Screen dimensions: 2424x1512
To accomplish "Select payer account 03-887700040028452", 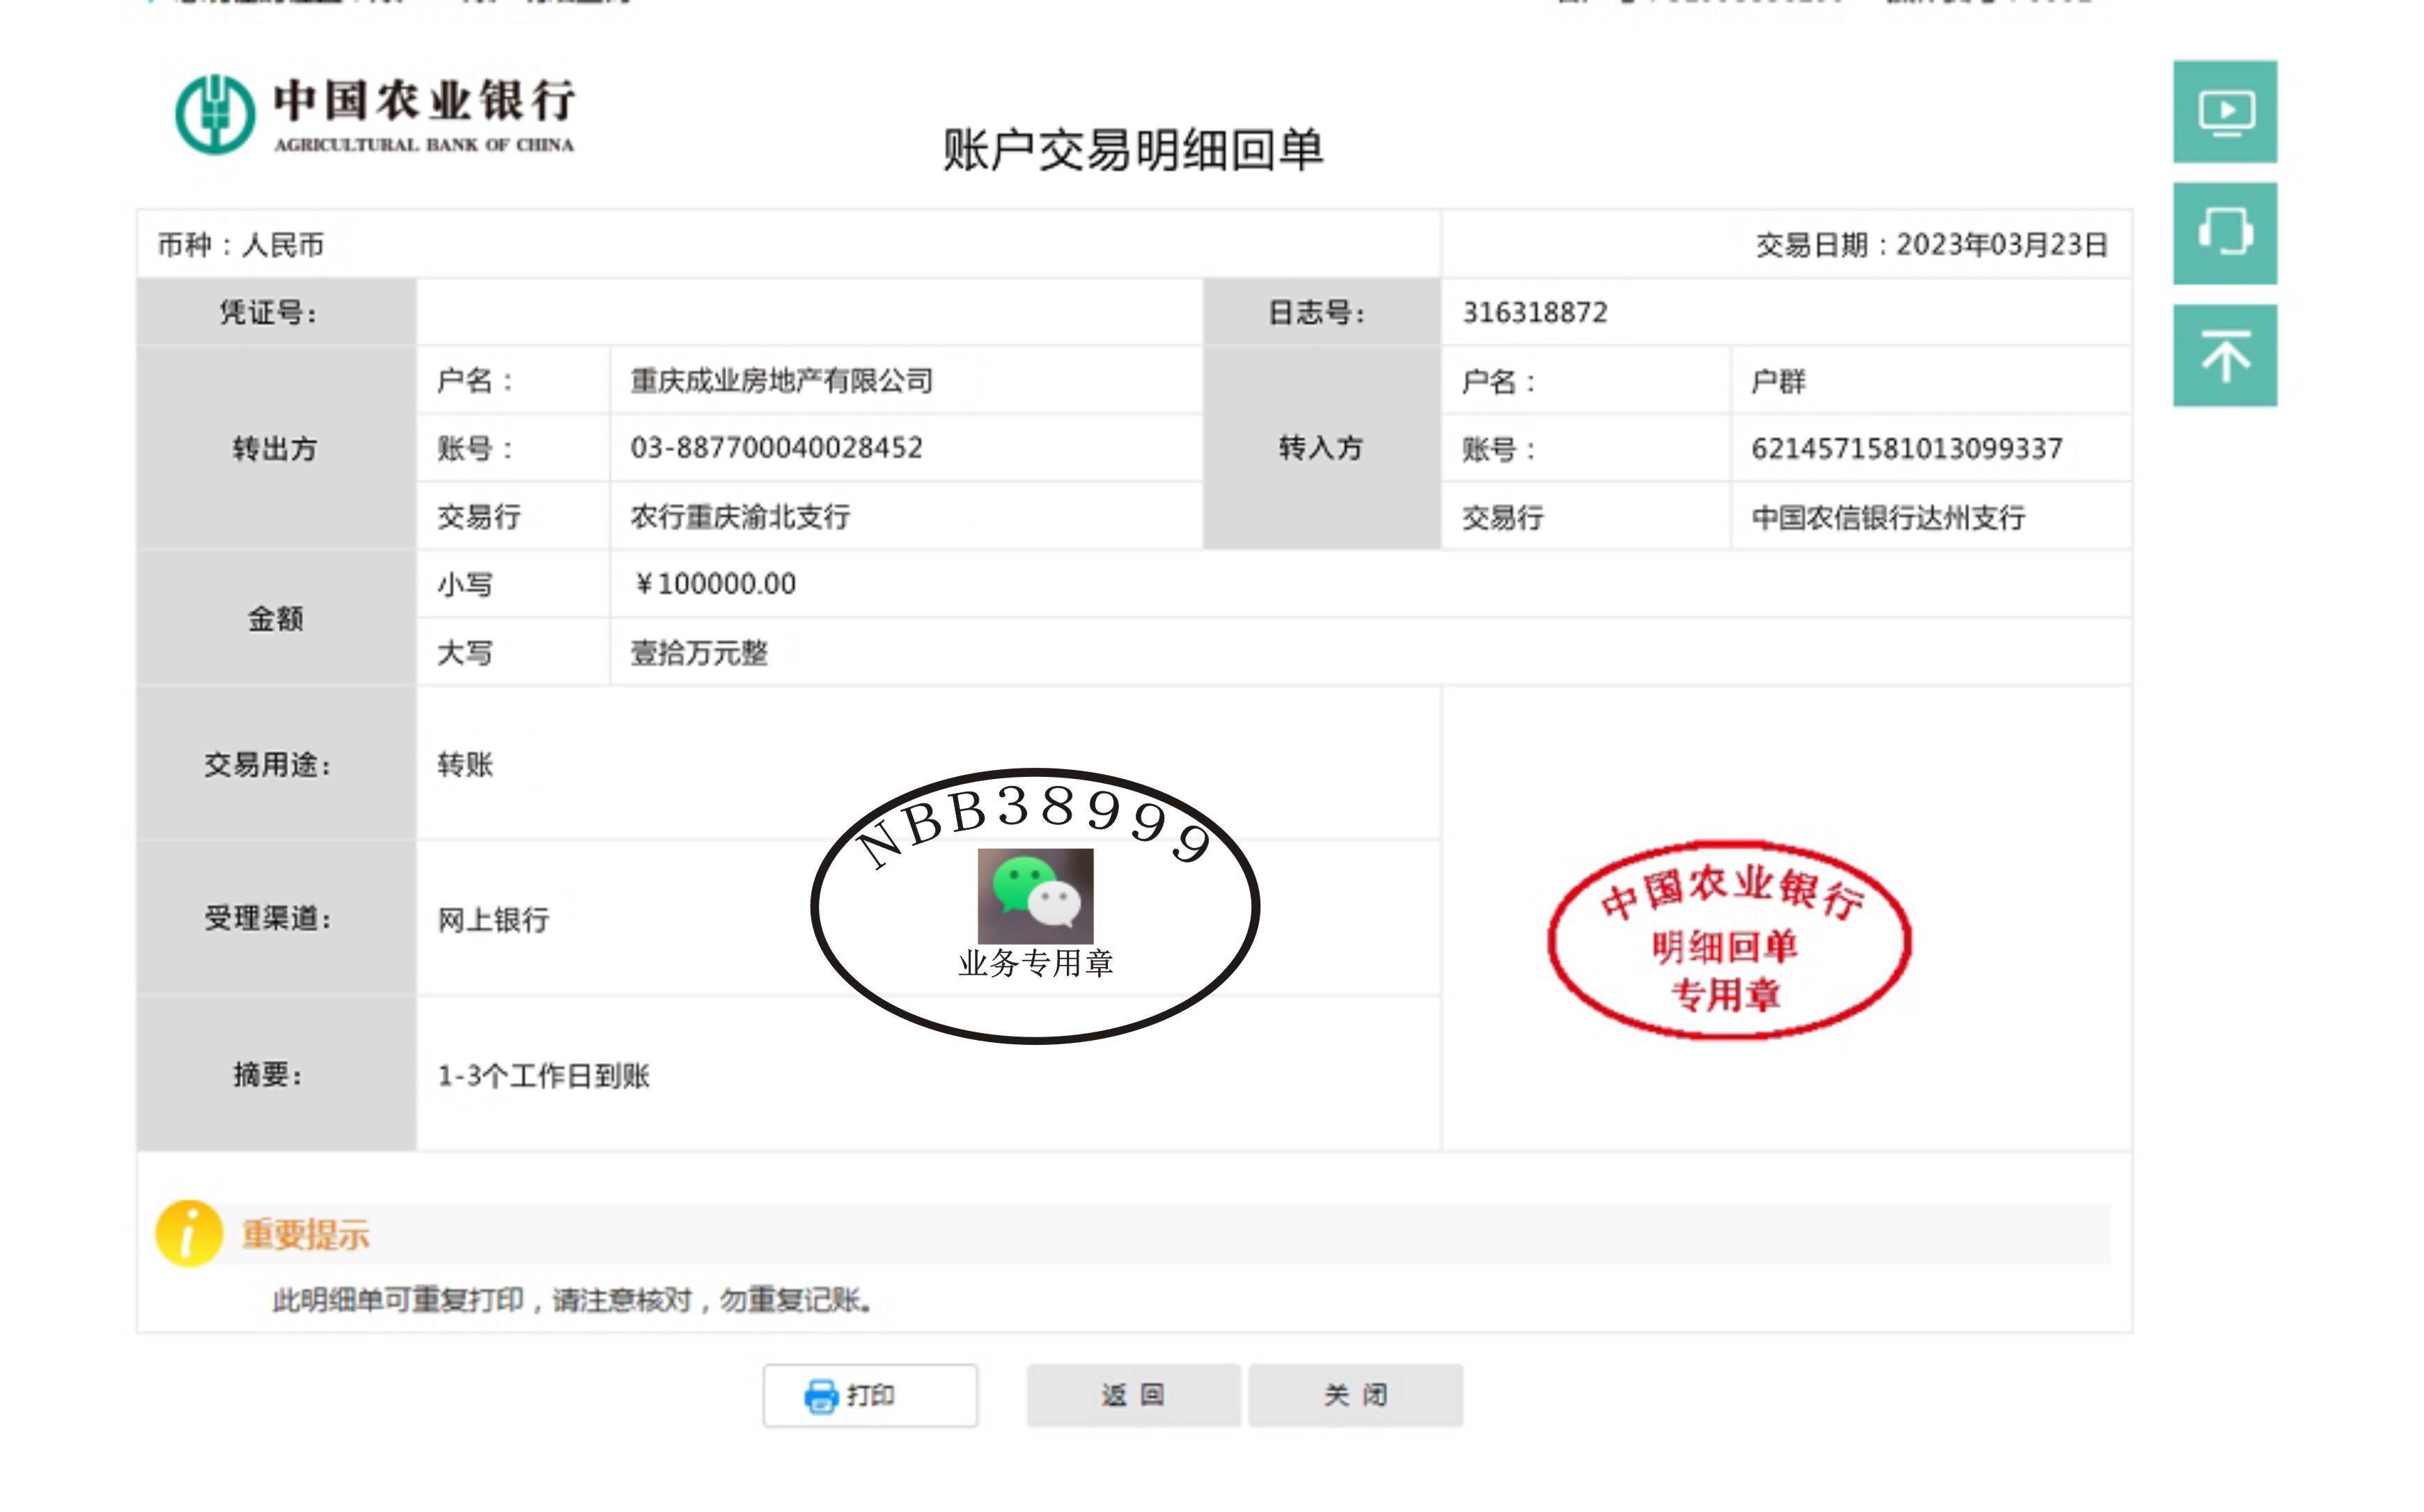I will (x=776, y=448).
